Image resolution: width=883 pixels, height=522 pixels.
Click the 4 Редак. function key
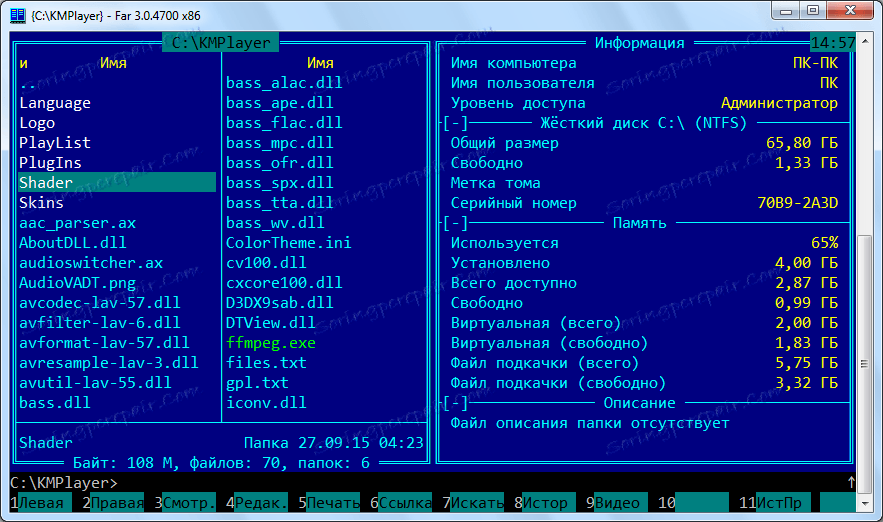[x=257, y=502]
